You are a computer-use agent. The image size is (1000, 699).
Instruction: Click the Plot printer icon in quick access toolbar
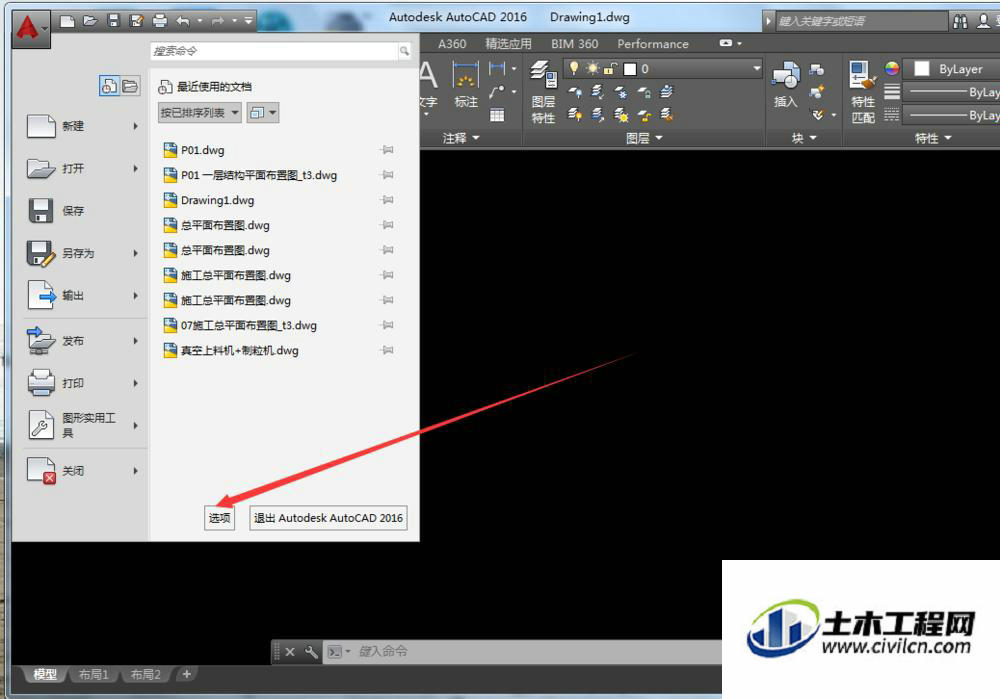(159, 21)
